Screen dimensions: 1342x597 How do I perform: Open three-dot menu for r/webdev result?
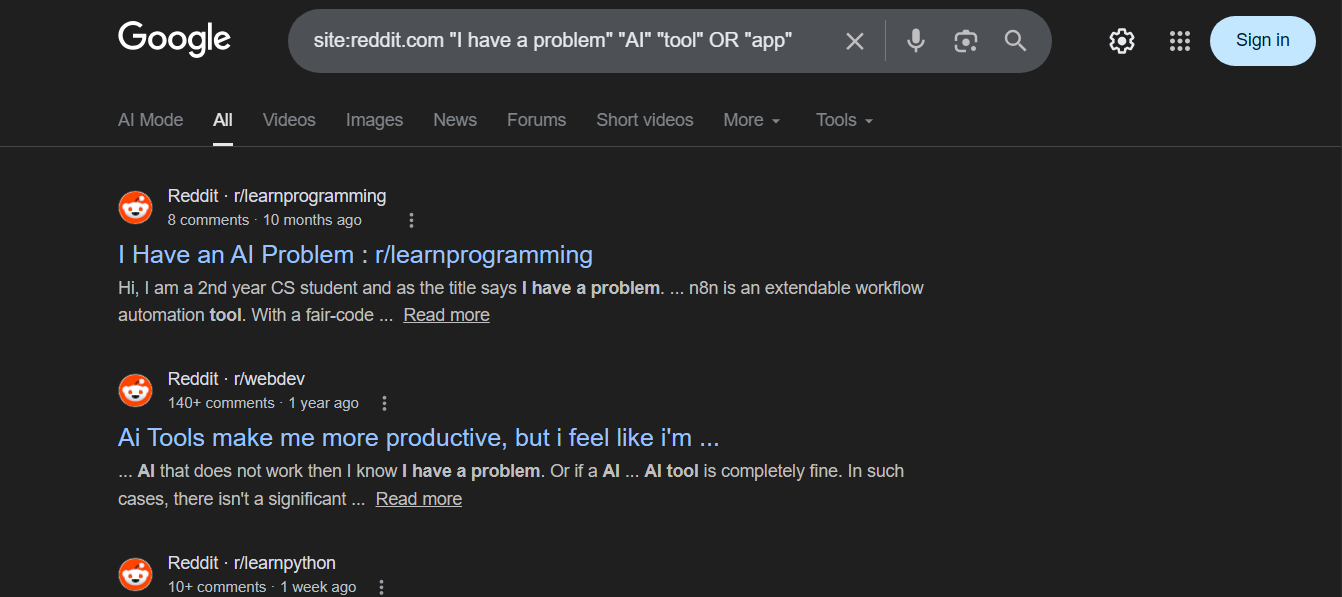[384, 403]
